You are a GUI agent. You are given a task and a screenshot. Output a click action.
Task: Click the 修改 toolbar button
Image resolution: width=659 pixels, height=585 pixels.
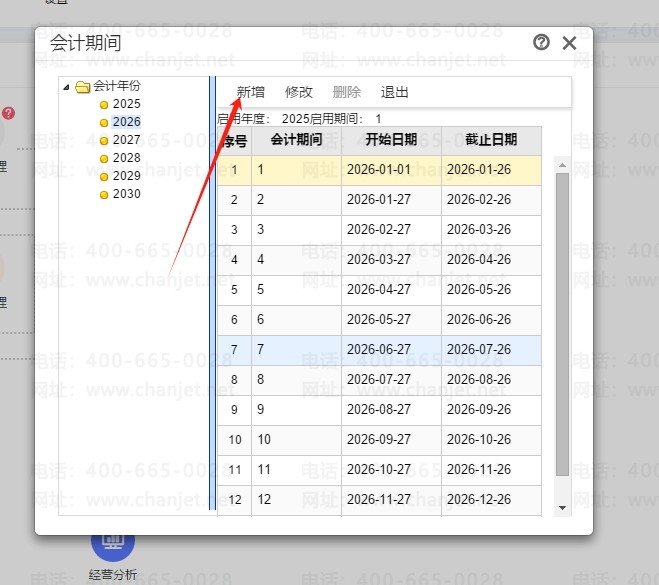299,92
